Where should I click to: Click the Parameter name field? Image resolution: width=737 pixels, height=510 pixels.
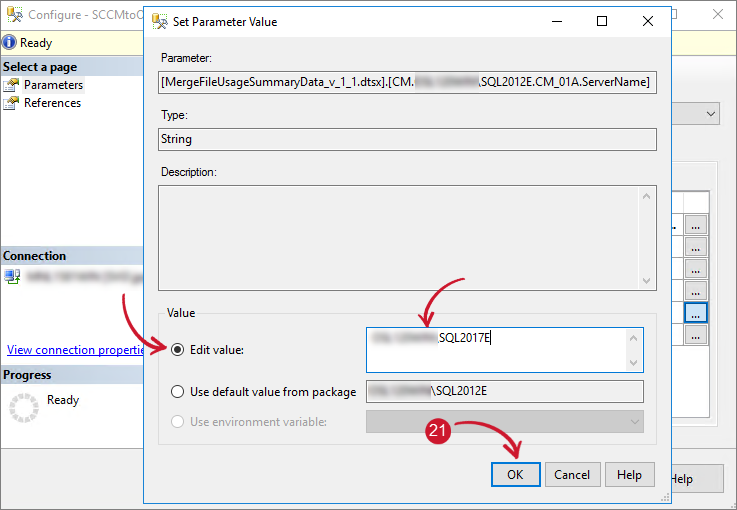[407, 82]
